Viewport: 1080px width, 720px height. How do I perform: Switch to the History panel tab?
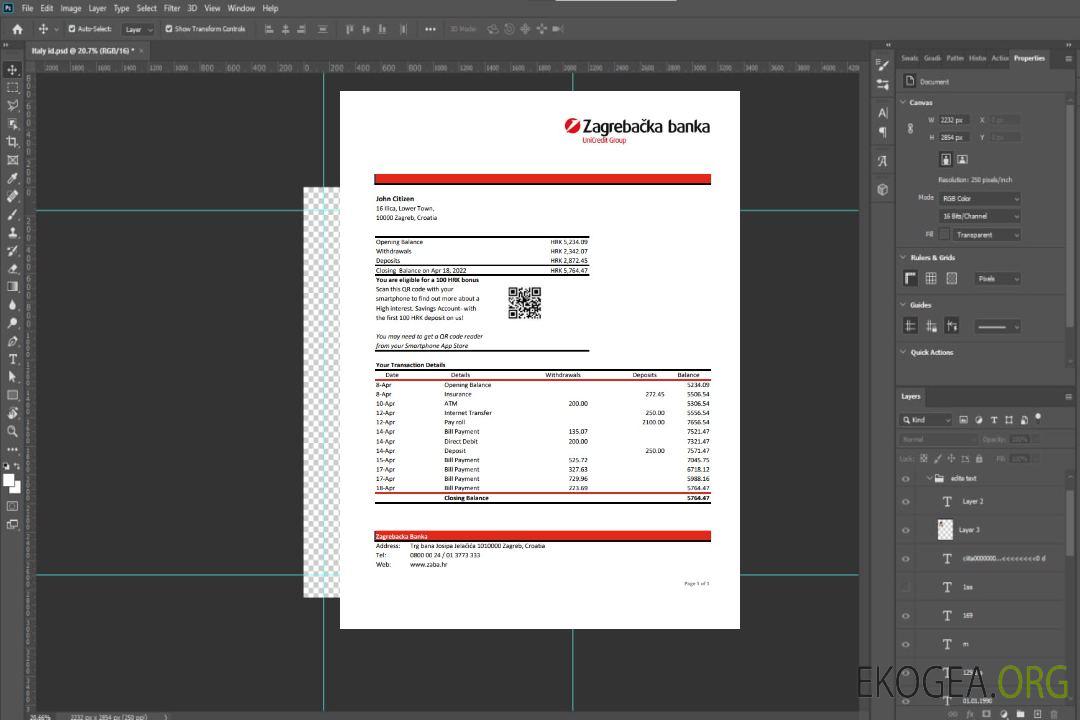(x=977, y=59)
